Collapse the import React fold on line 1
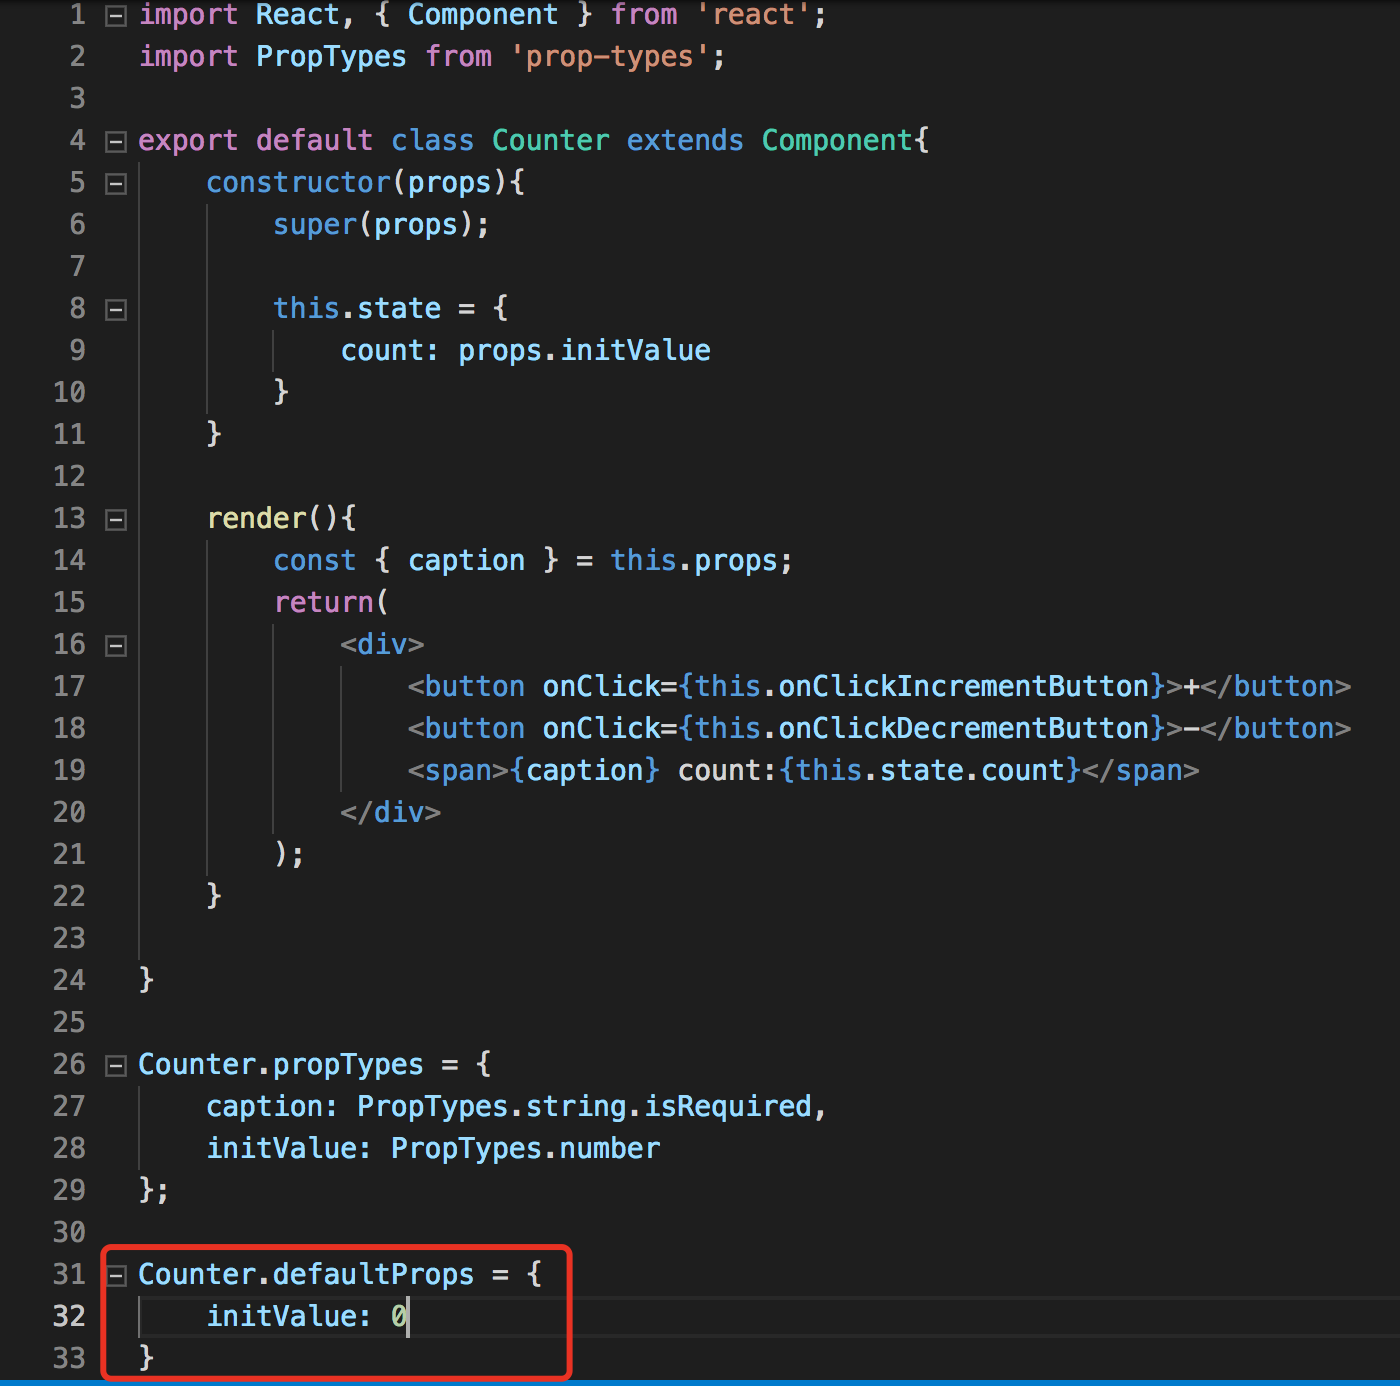 pos(116,15)
